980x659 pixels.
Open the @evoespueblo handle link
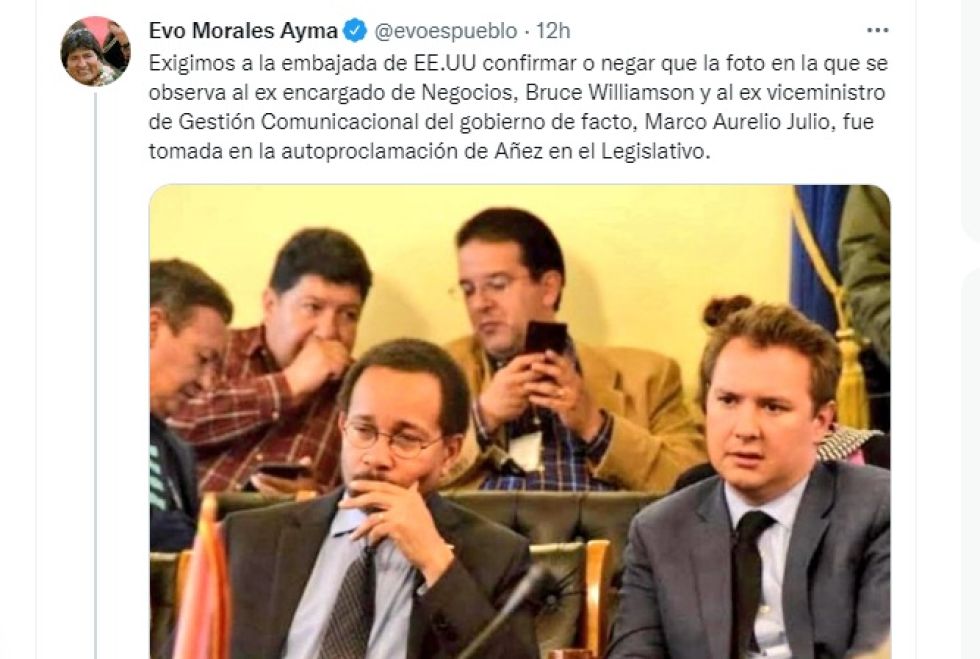pyautogui.click(x=446, y=31)
